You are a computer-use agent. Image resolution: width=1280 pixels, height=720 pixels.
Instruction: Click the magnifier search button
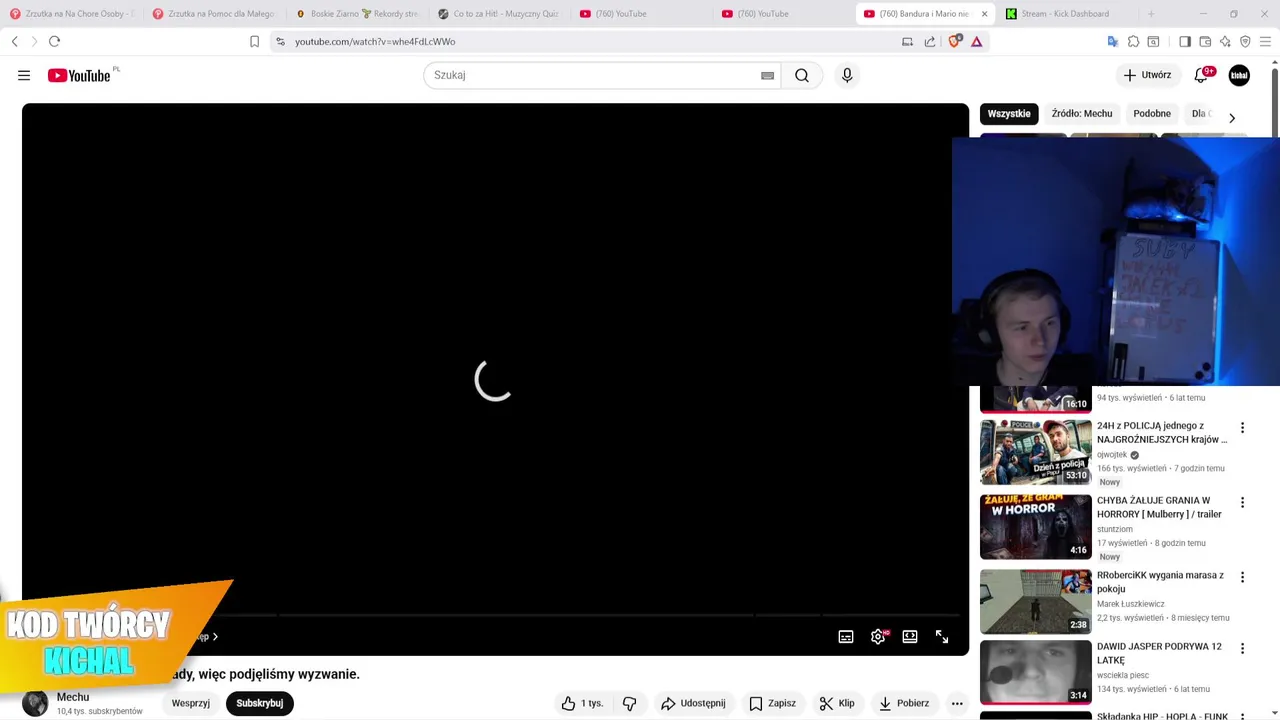tap(802, 75)
